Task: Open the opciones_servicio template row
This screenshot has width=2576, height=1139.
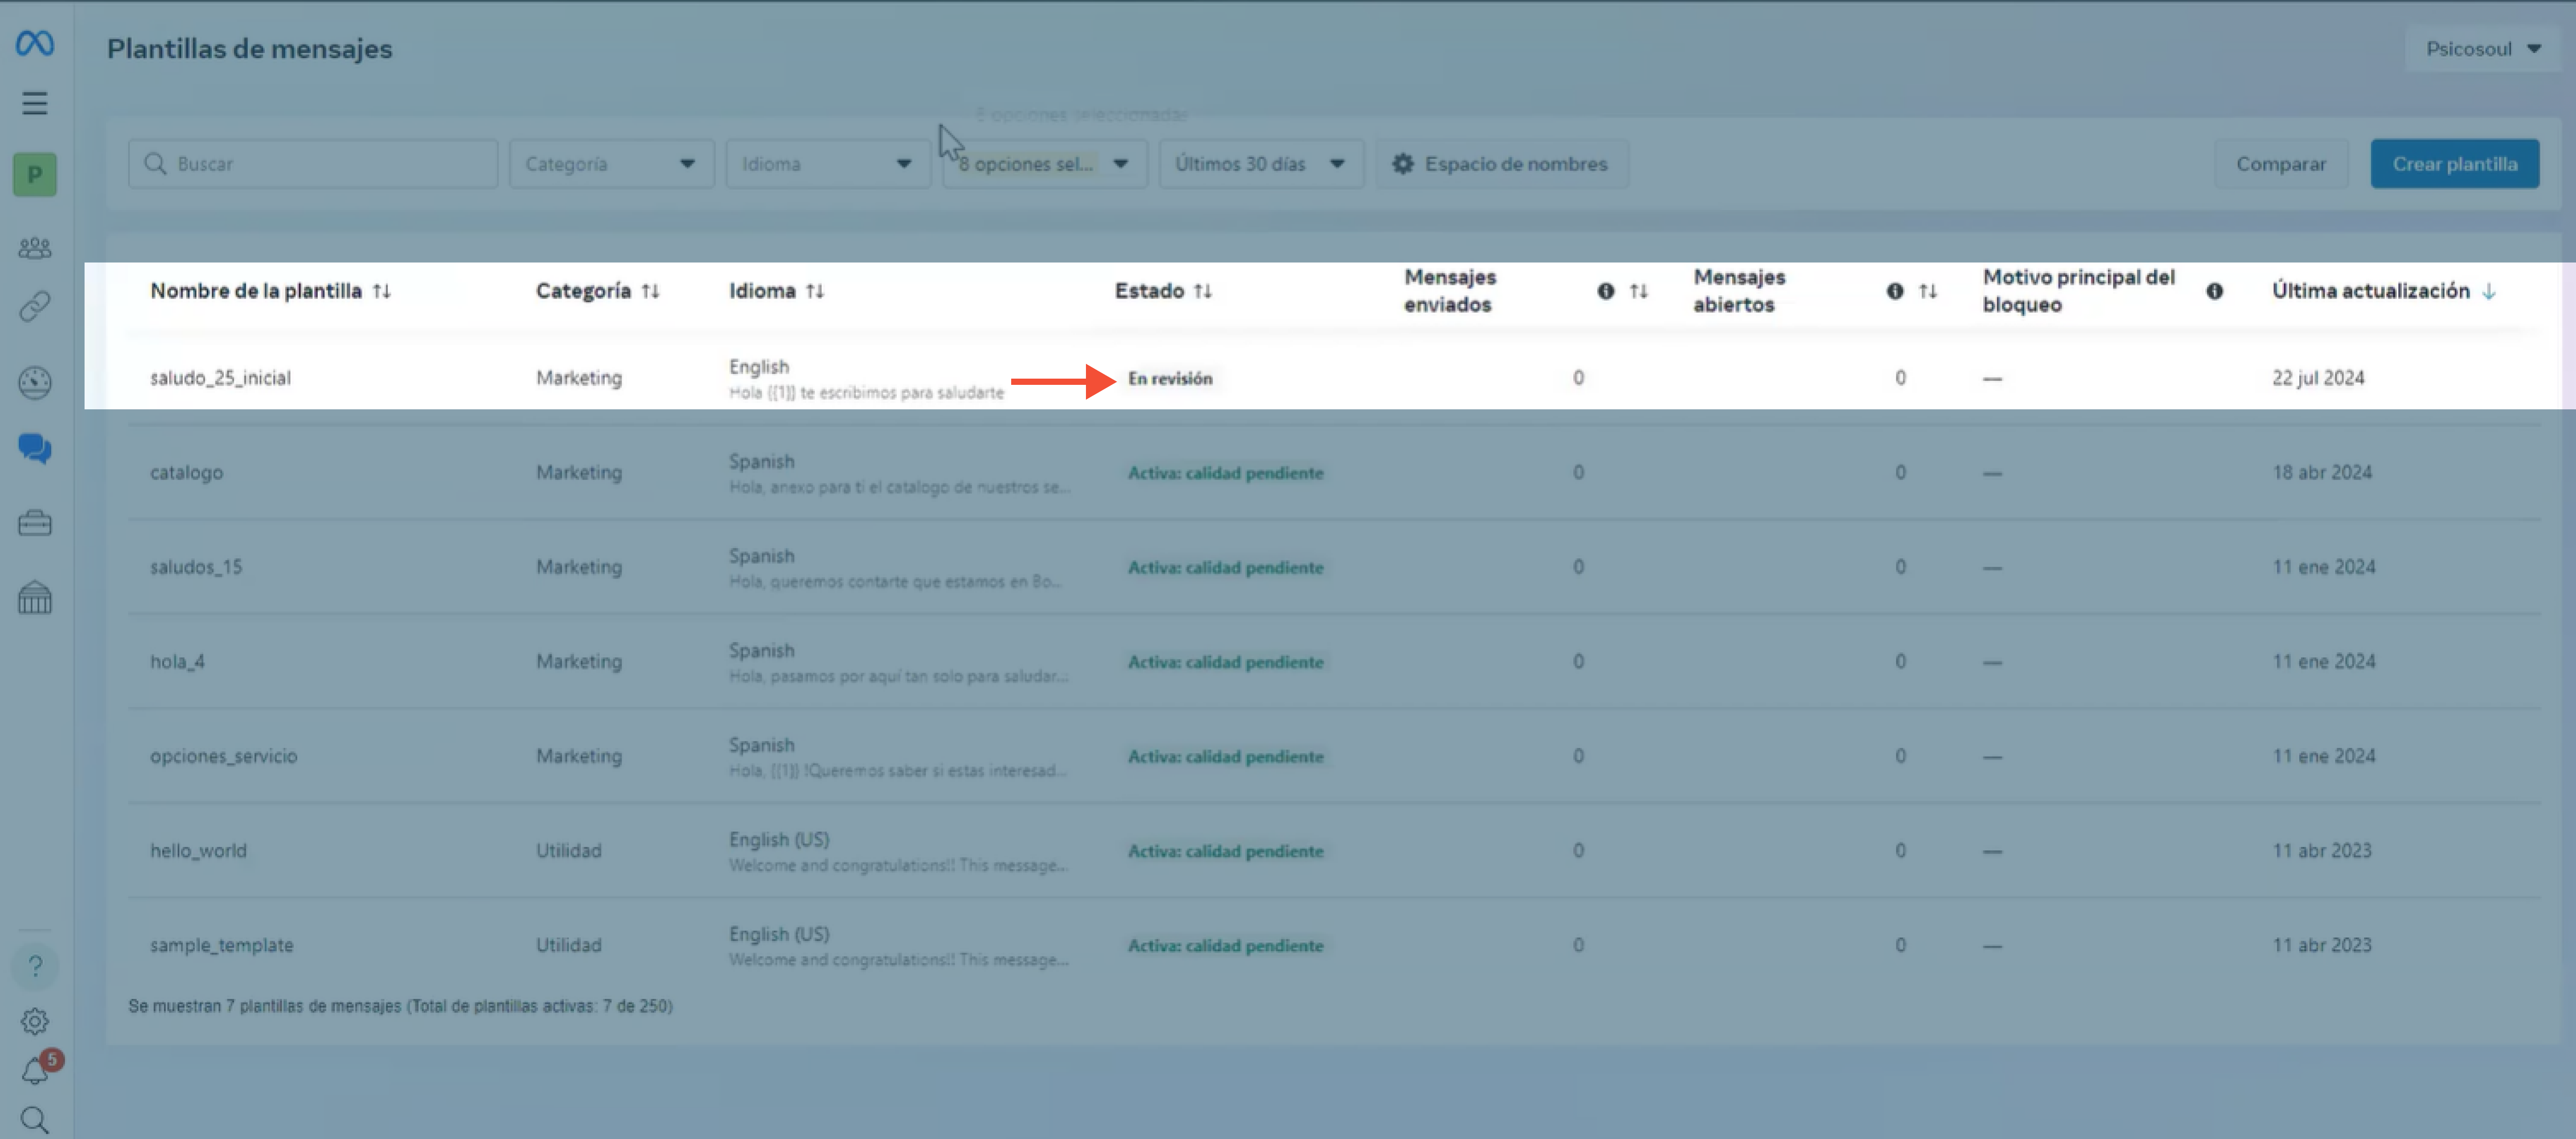Action: pos(1334,756)
